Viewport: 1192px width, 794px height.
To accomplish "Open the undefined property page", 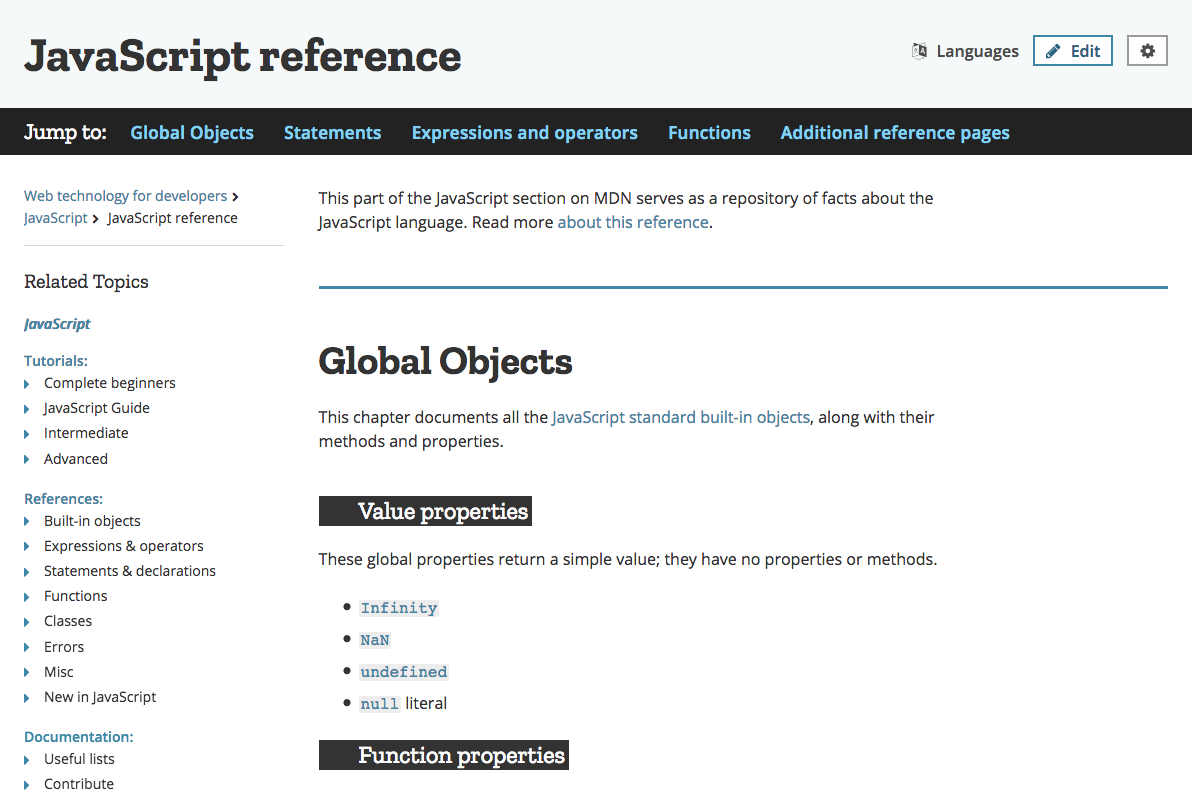I will pos(404,672).
